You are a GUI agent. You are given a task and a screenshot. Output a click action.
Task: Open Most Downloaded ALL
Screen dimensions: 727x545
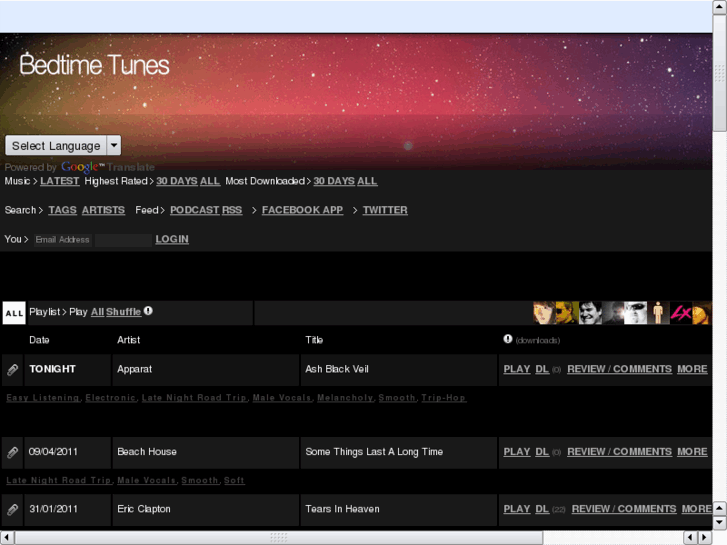tap(367, 181)
